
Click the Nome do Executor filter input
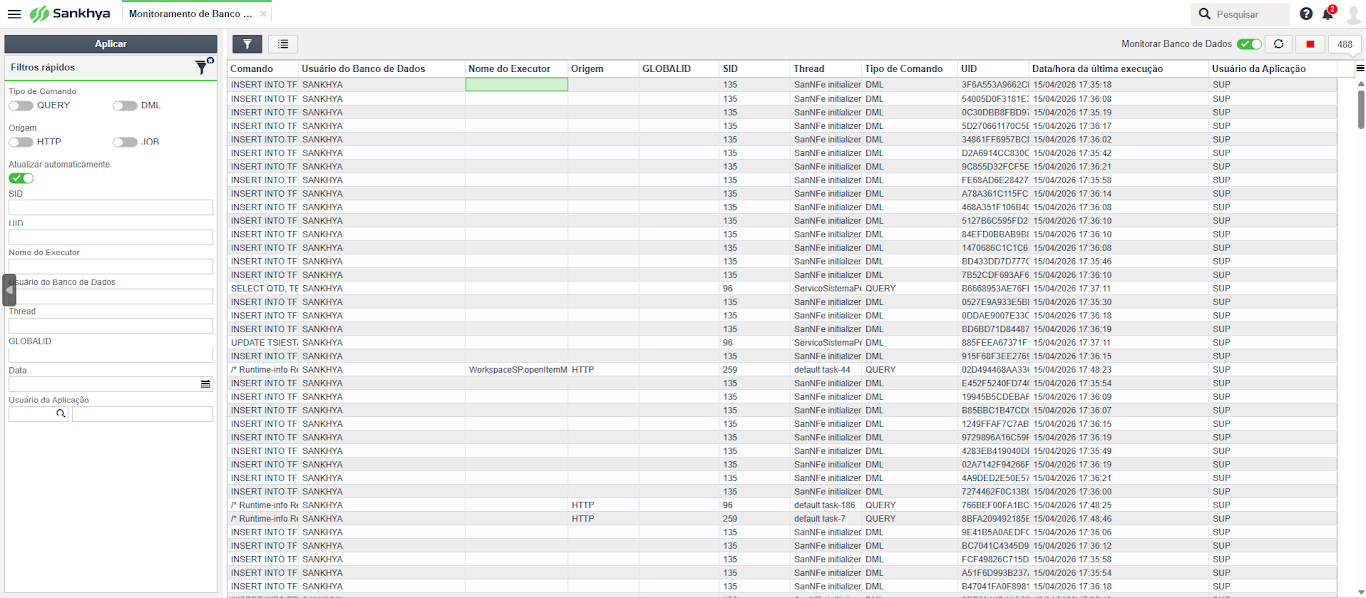click(x=111, y=267)
